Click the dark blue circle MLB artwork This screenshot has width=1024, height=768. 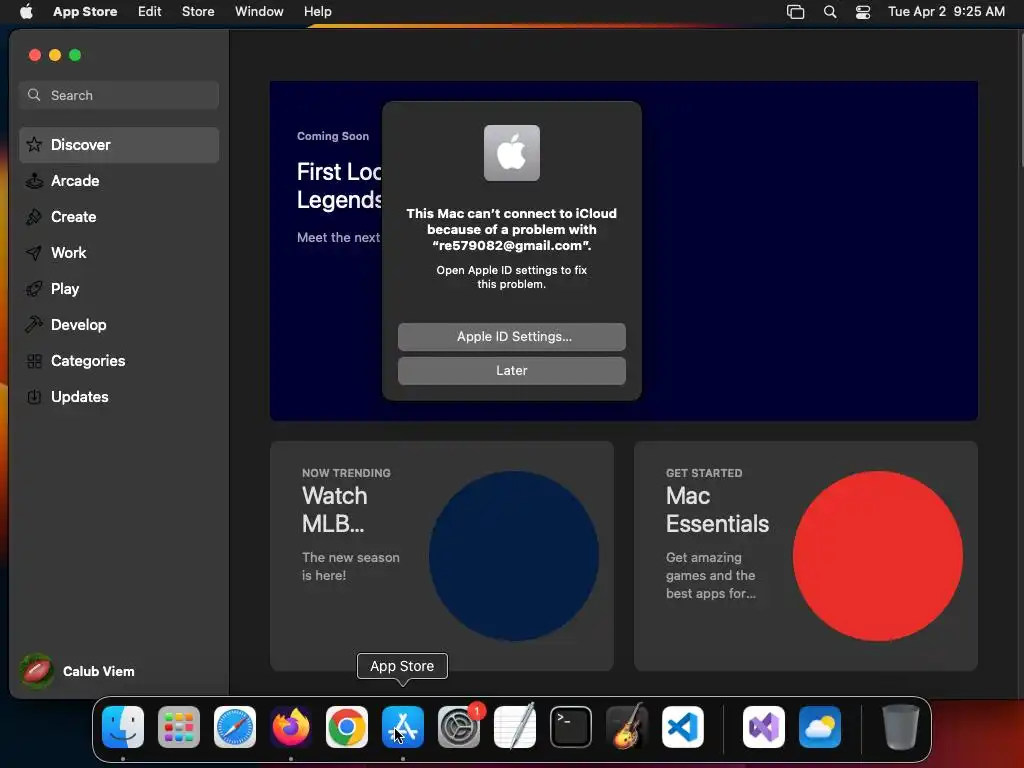514,556
